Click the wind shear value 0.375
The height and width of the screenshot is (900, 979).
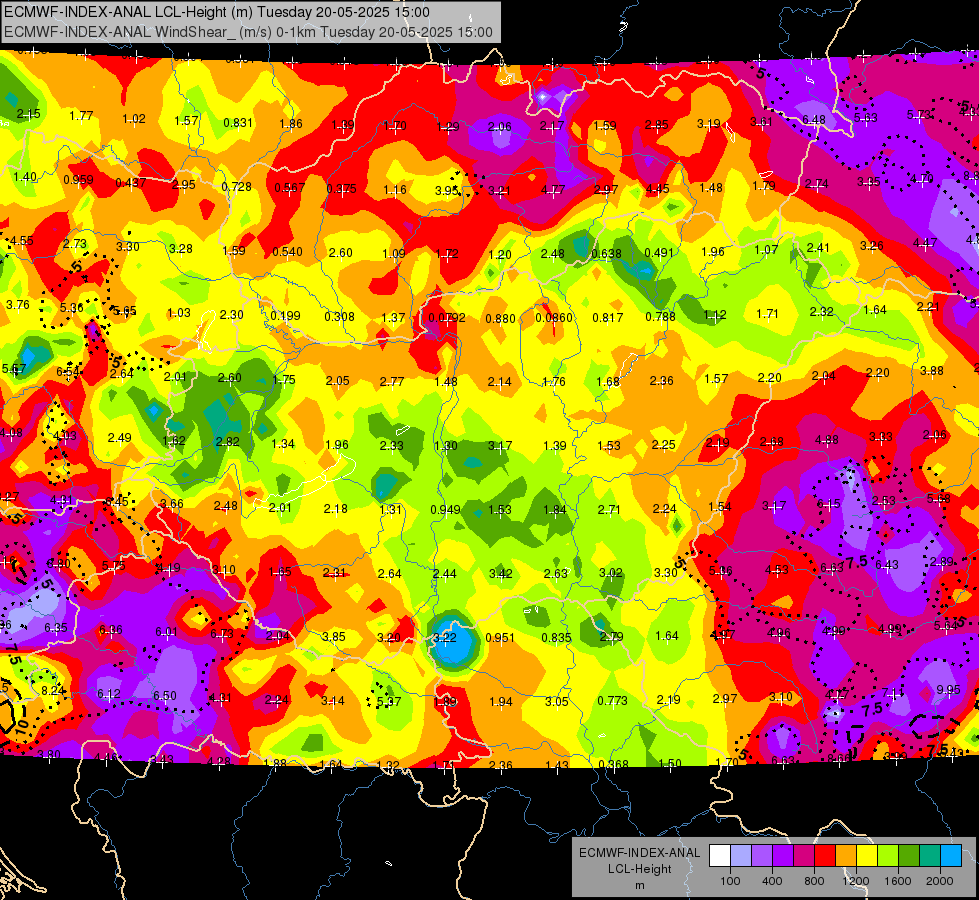[341, 189]
